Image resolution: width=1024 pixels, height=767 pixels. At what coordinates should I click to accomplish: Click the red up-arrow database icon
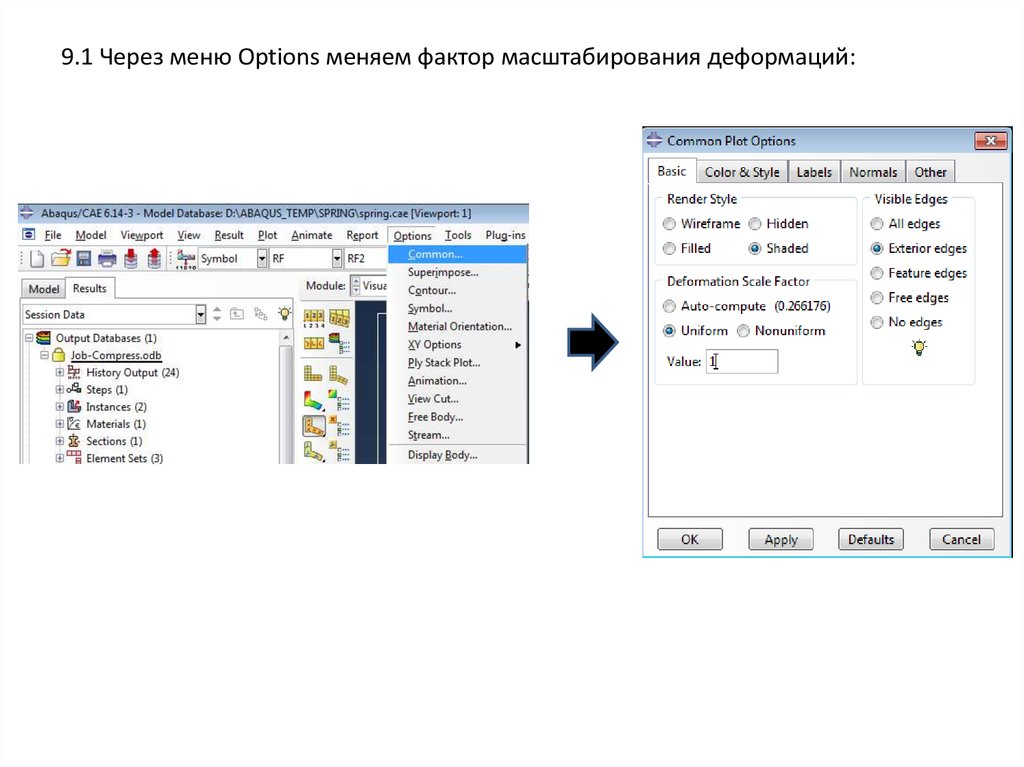pyautogui.click(x=154, y=259)
